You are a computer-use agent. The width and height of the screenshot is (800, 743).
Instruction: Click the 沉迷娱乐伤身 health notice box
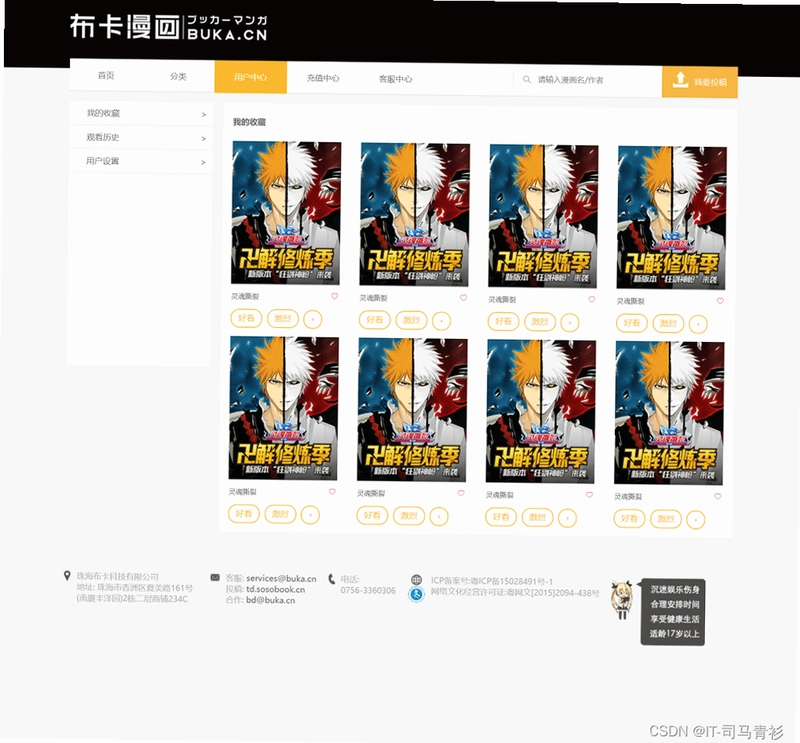[673, 612]
